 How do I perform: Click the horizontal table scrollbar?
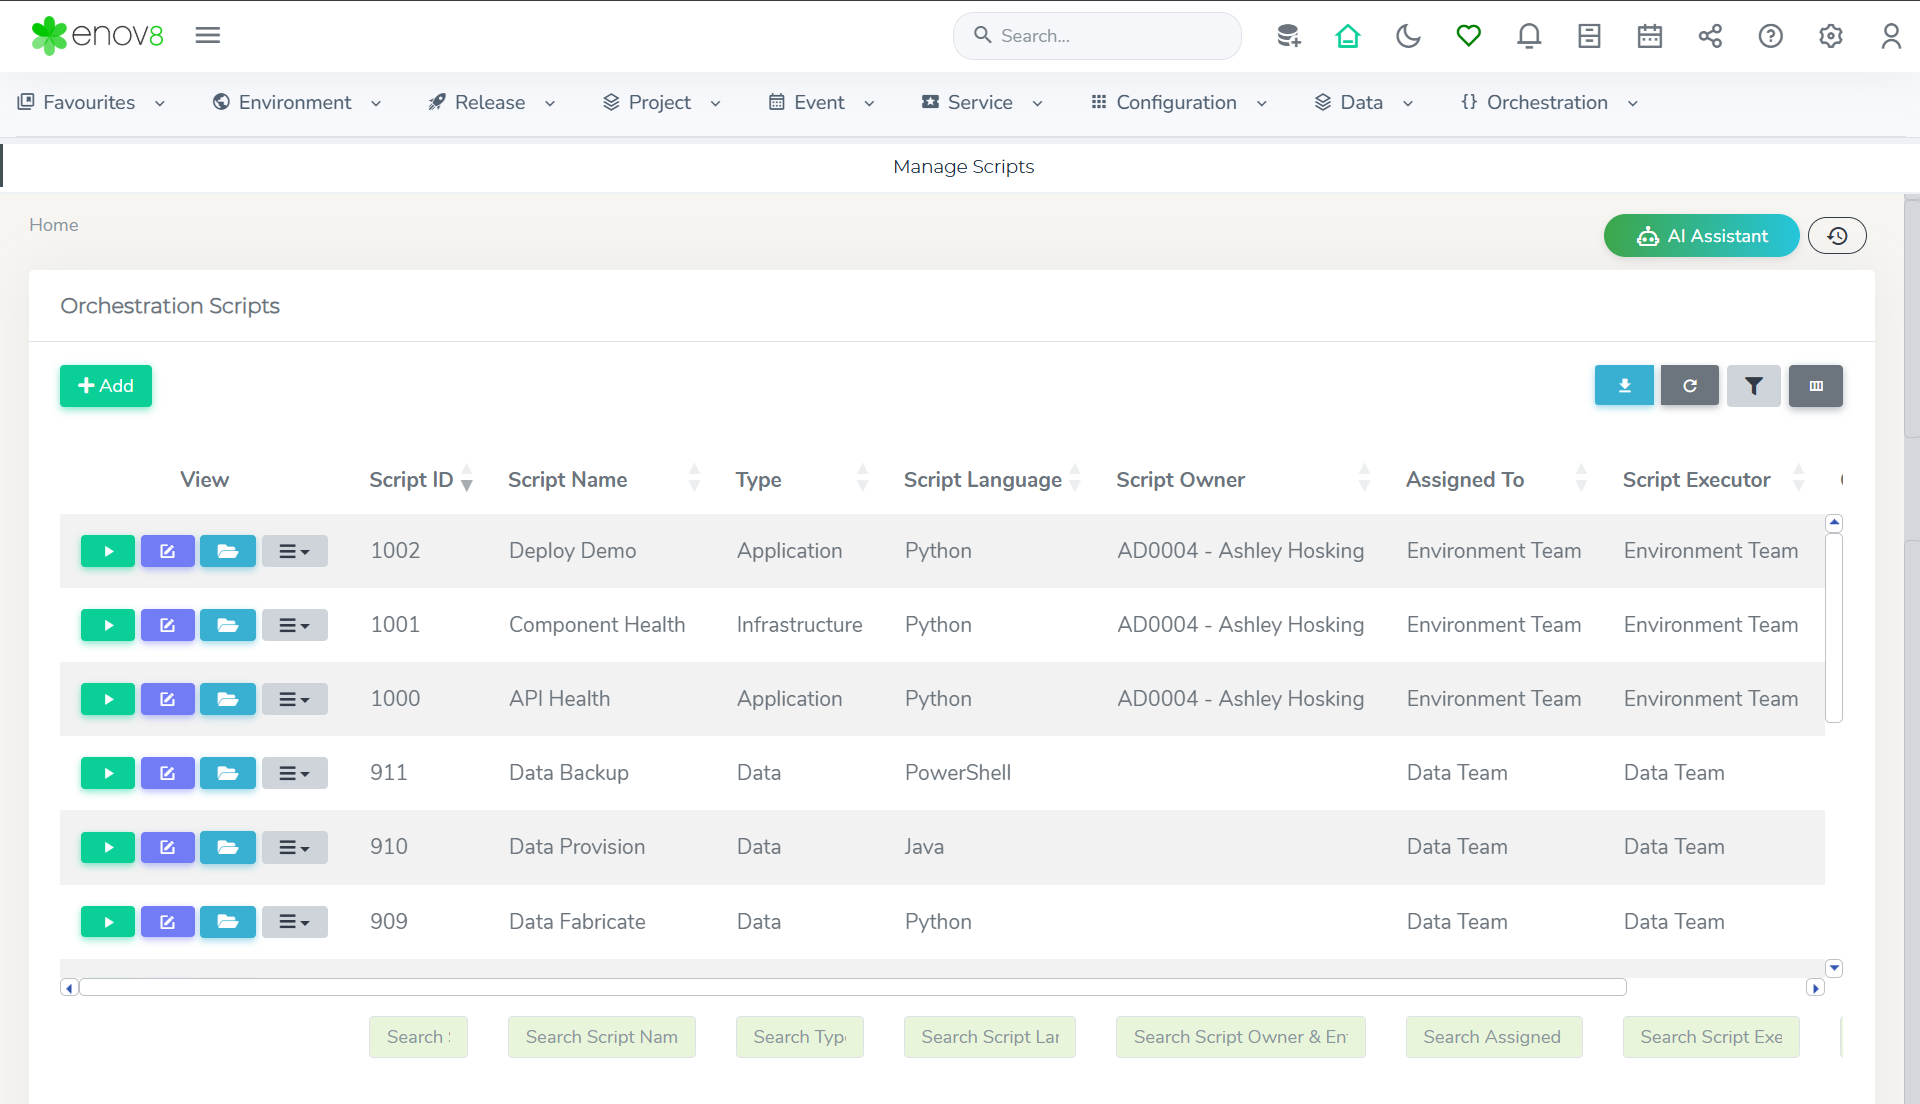pos(852,988)
